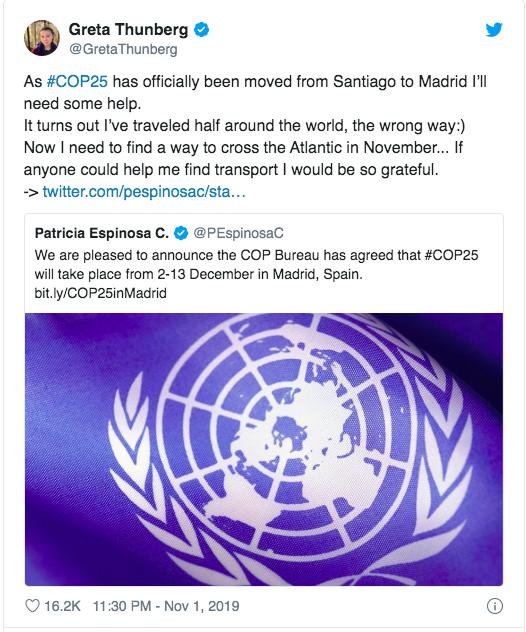Click the 11:30 PM - Nov 1, 2019 timestamp
The height and width of the screenshot is (632, 526).
pyautogui.click(x=166, y=606)
